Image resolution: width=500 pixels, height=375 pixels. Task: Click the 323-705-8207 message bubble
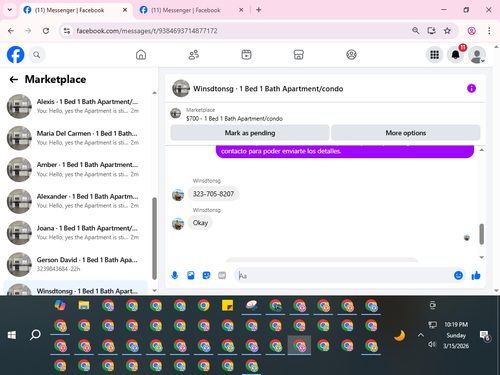(x=213, y=194)
